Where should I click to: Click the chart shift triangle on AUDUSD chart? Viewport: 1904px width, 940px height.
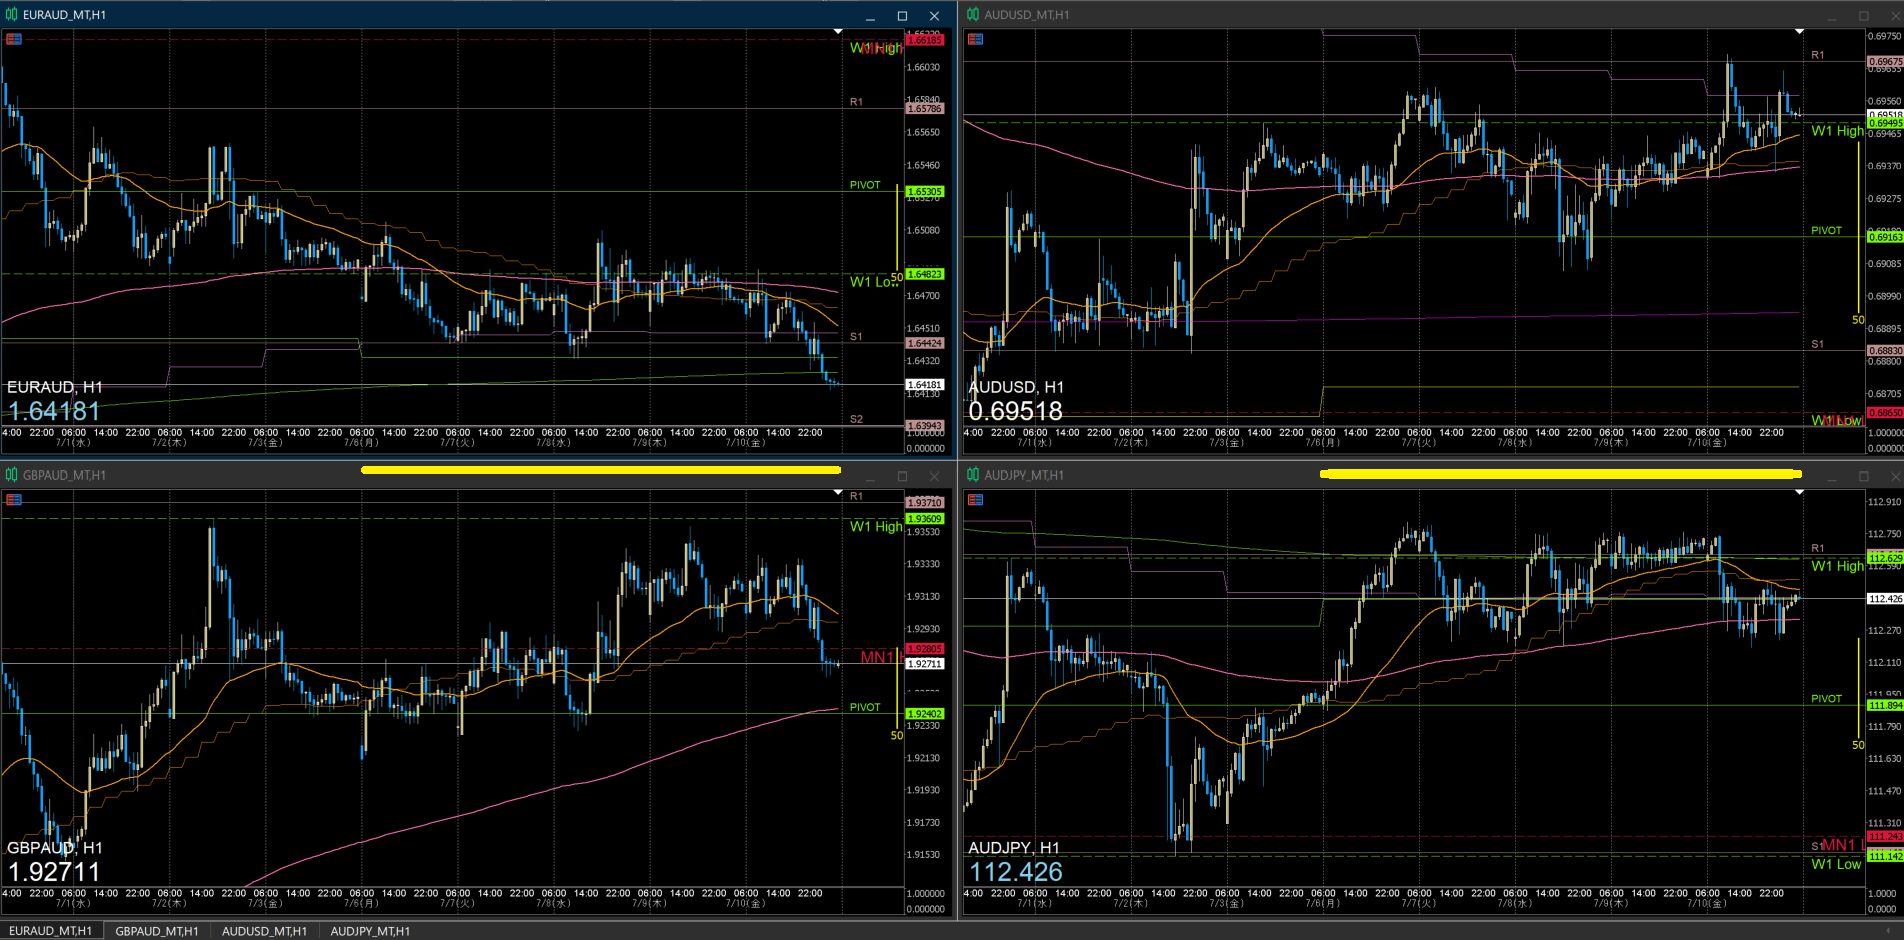[x=1799, y=32]
